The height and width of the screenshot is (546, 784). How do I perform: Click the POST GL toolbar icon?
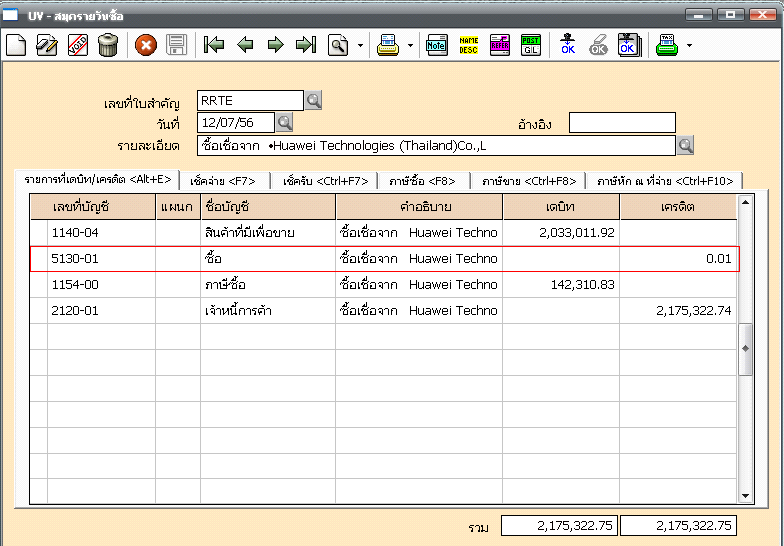(530, 45)
